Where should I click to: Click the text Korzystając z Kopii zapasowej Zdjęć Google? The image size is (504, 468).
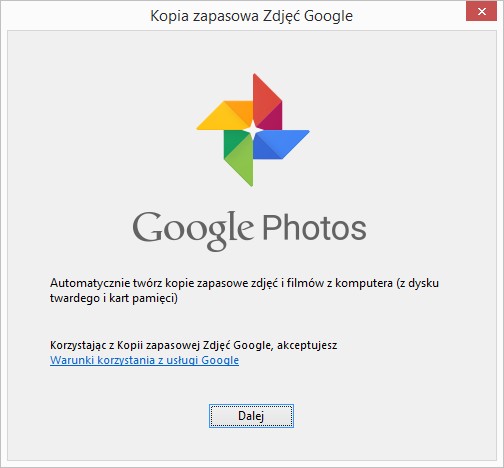(193, 345)
